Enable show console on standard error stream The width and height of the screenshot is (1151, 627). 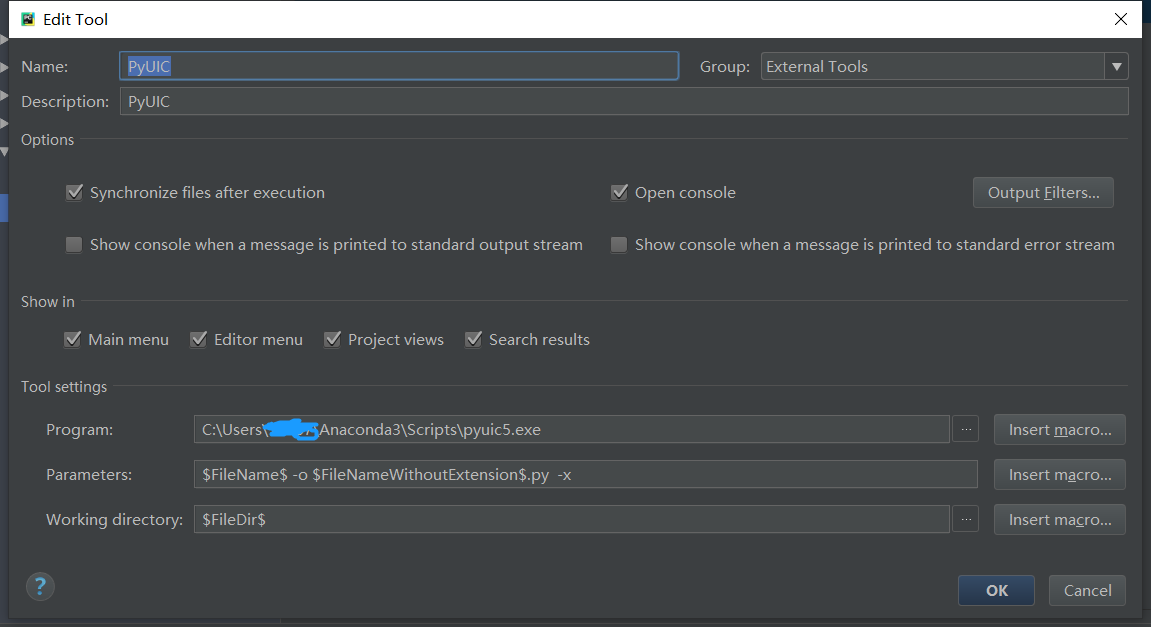pos(620,244)
